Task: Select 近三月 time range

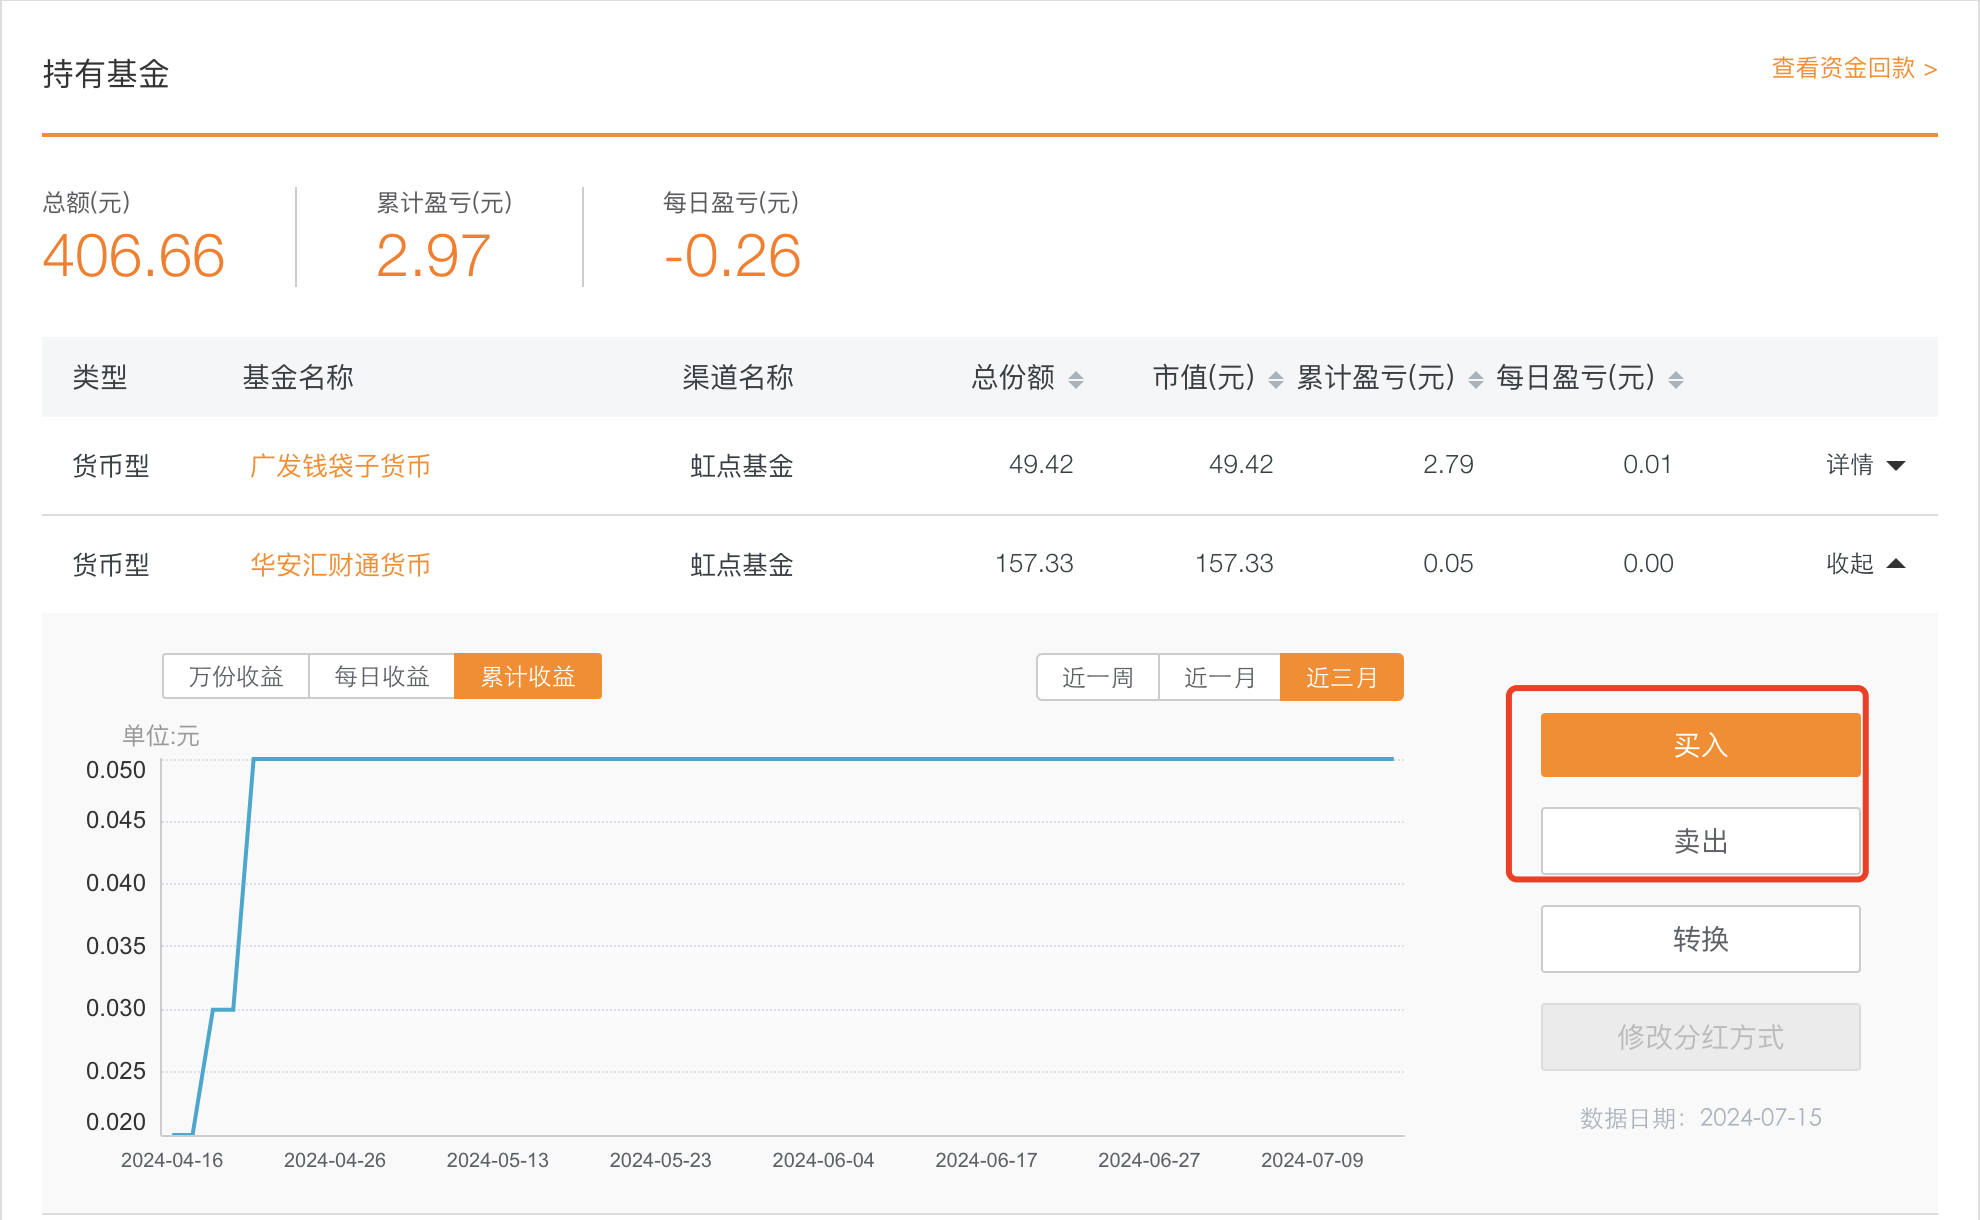Action: (1342, 677)
